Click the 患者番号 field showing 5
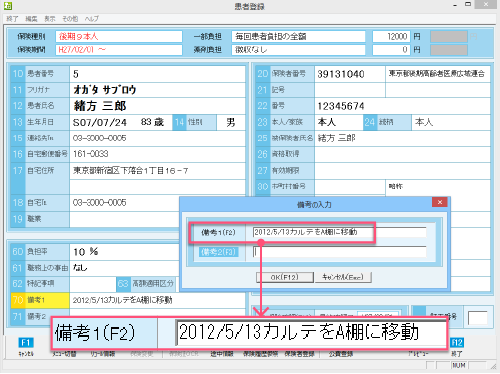Viewport: 500px width, 374px height. [157, 74]
